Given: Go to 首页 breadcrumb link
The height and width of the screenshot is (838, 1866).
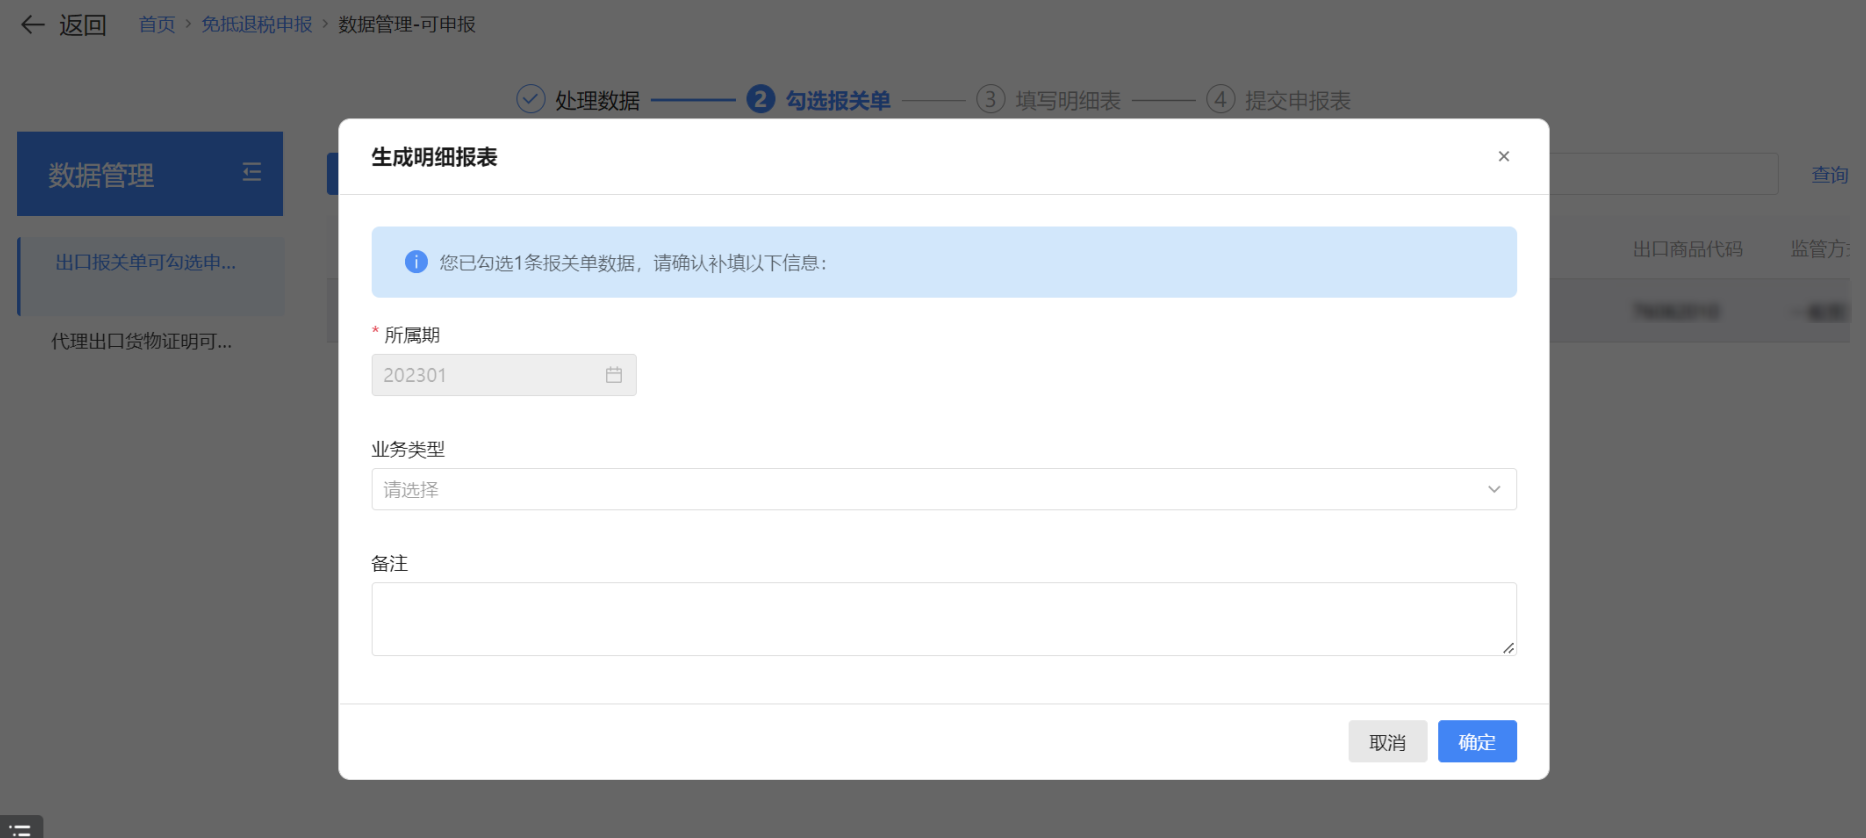Looking at the screenshot, I should coord(156,24).
